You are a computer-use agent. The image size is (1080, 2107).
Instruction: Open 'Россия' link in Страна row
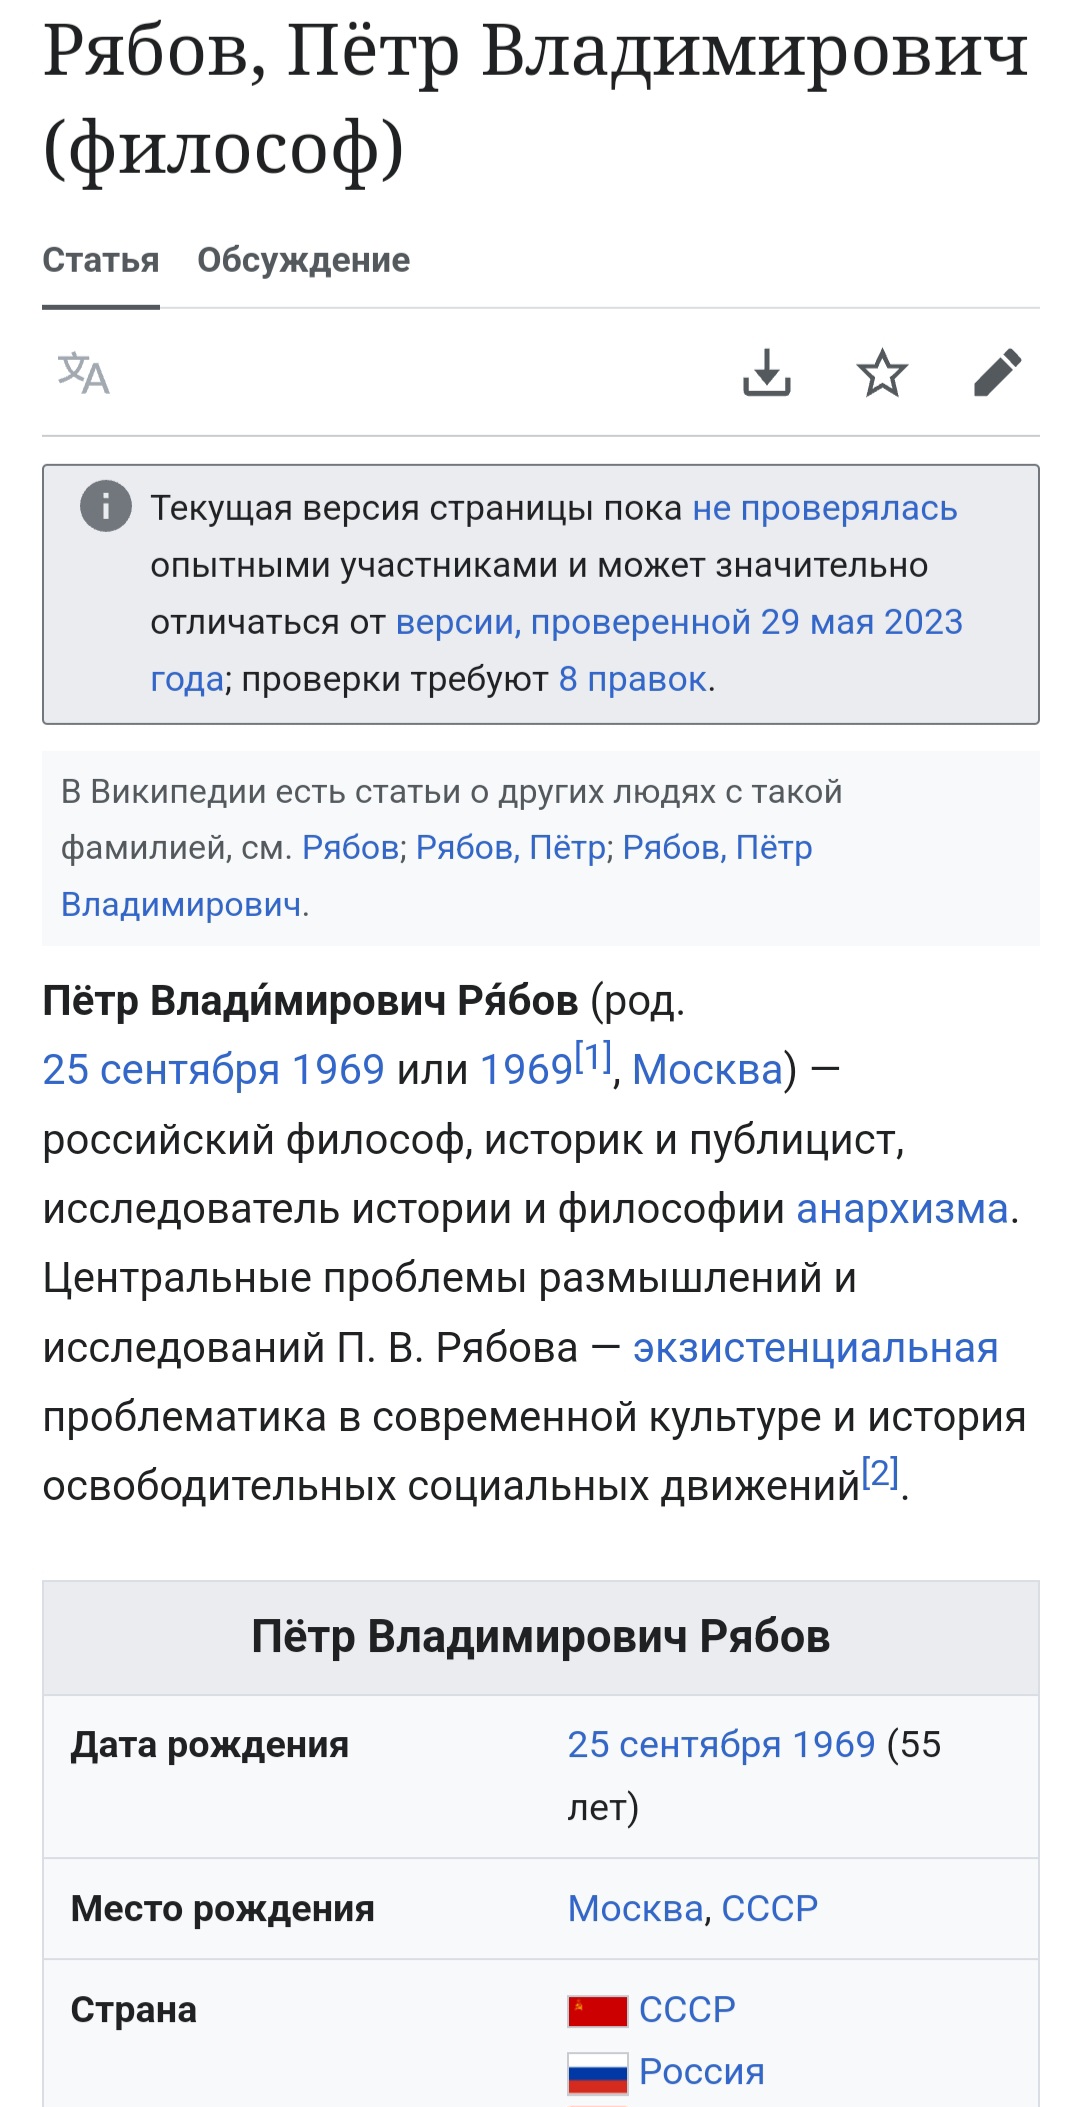tap(702, 2072)
